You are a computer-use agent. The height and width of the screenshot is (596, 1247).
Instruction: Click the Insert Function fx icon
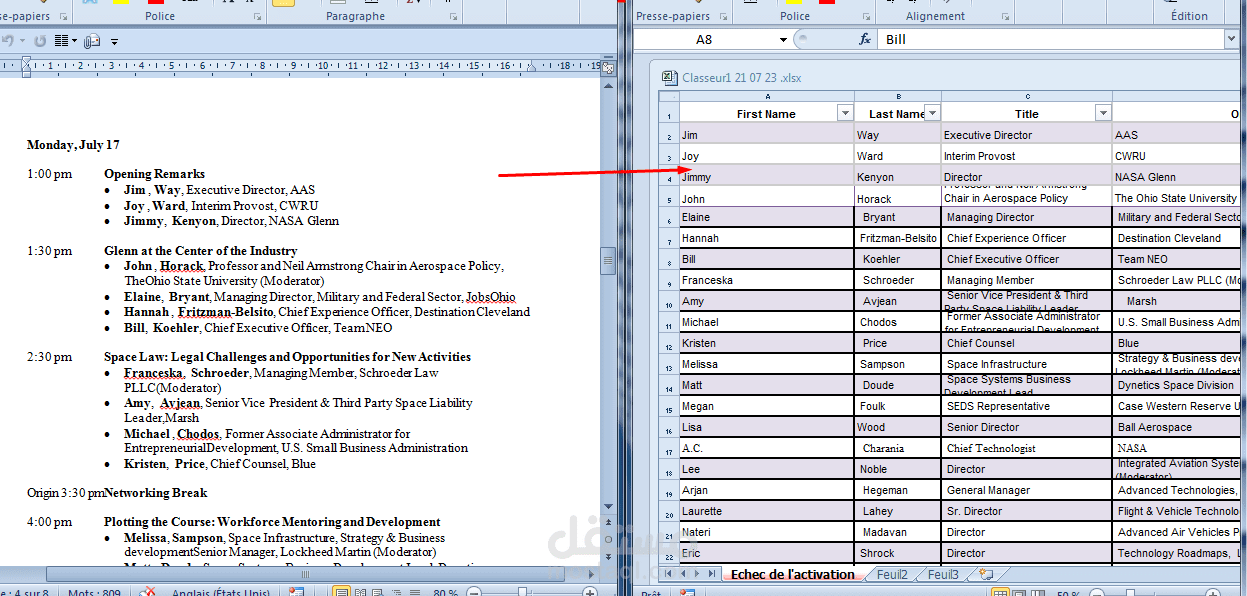tap(865, 39)
